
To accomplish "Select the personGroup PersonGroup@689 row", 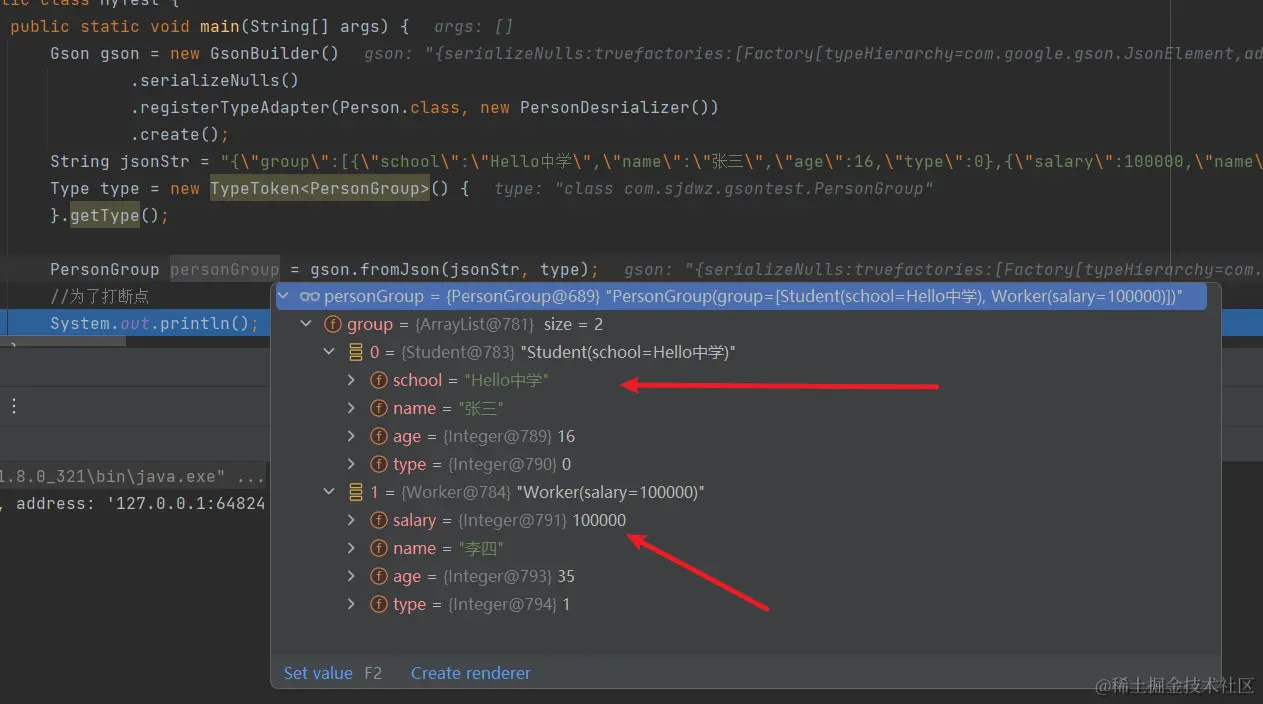I will [x=740, y=296].
